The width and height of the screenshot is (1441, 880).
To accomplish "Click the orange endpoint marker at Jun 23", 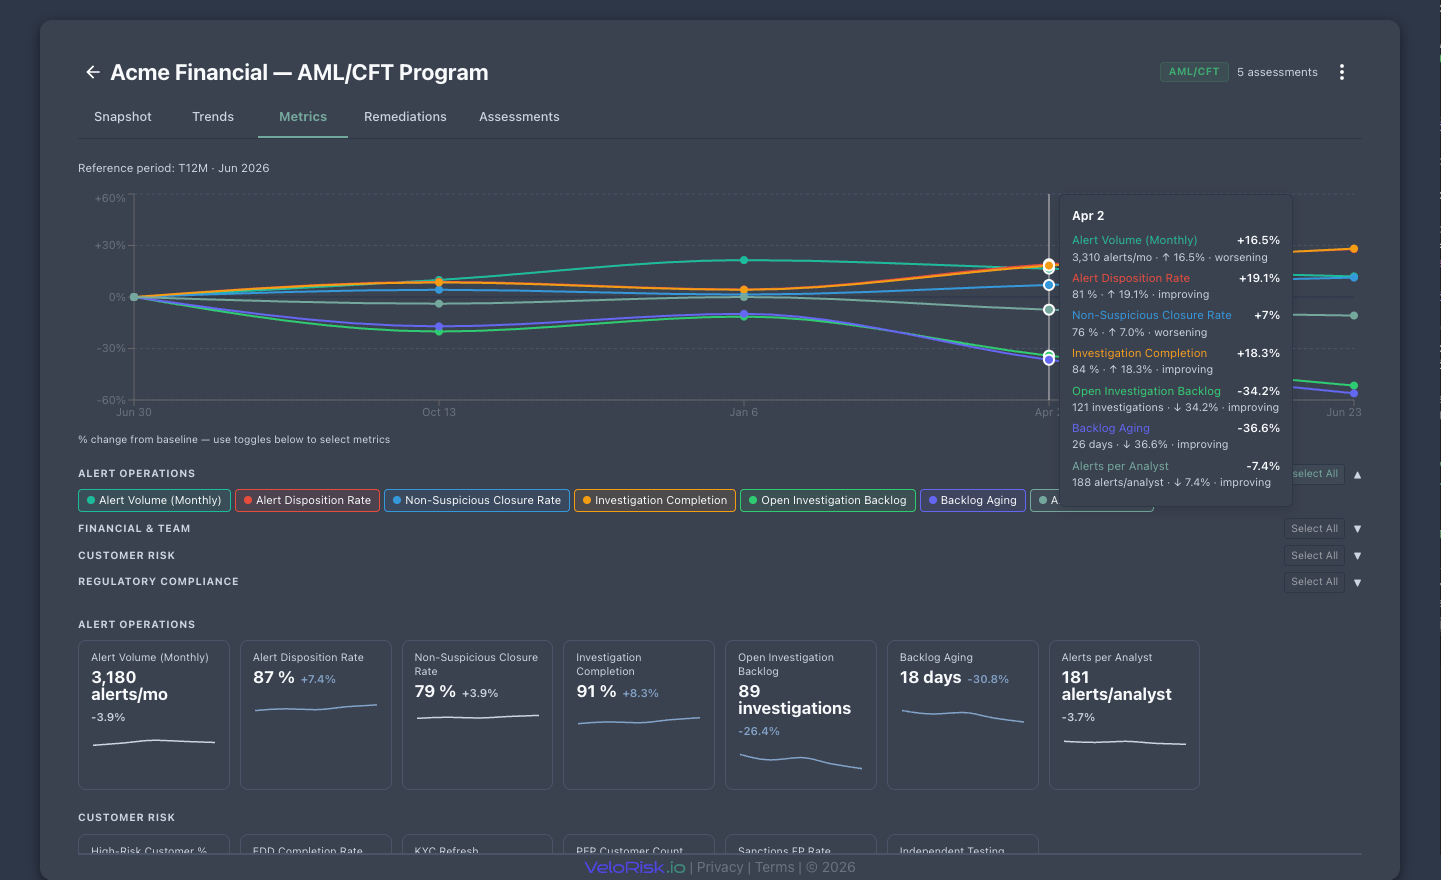I will tap(1354, 249).
